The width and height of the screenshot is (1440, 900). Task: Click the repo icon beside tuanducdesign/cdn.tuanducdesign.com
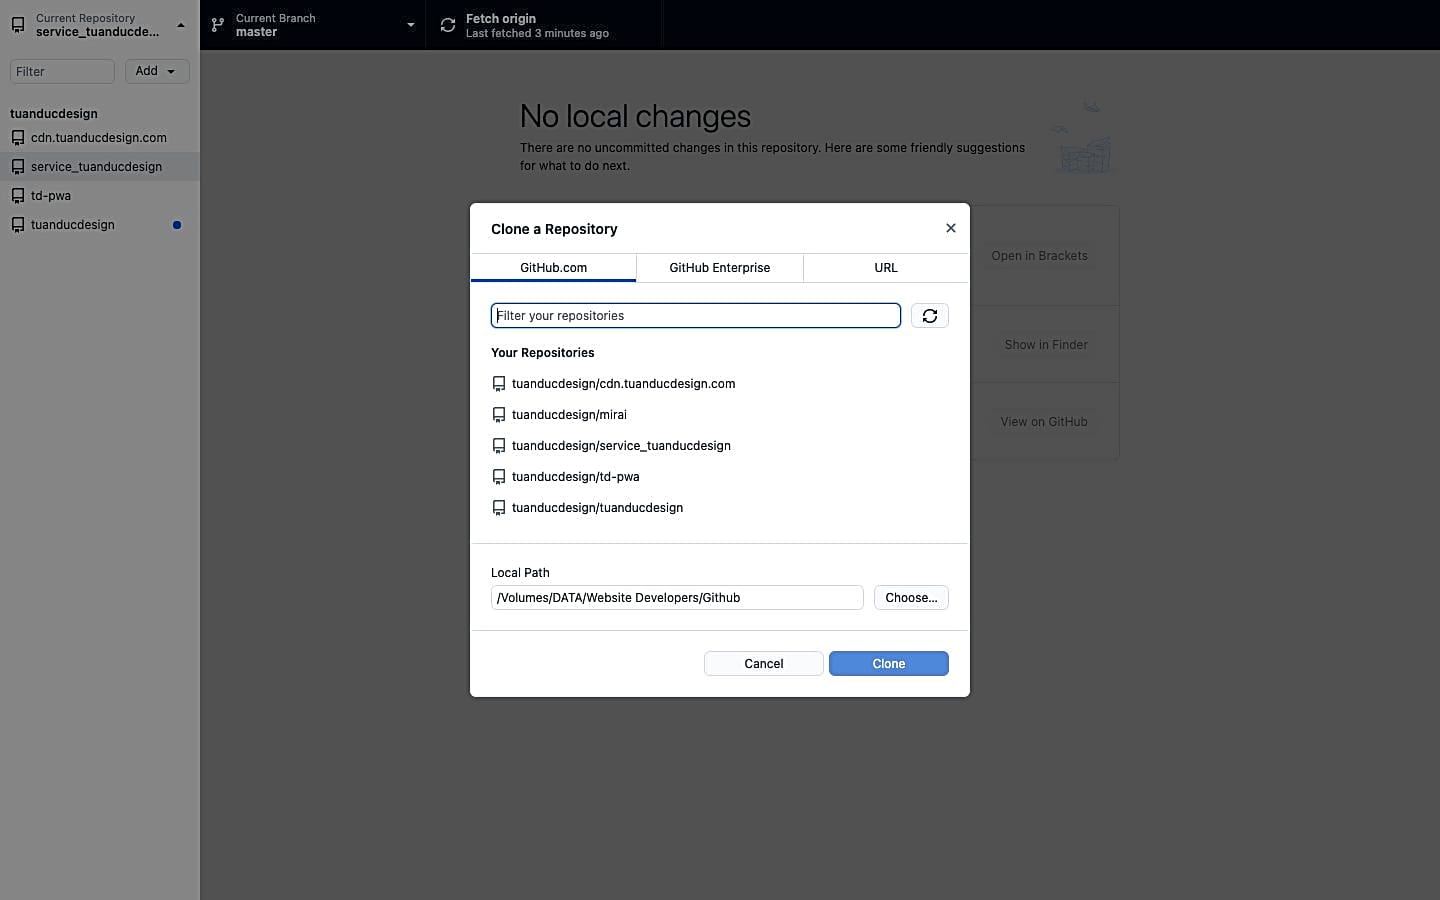tap(499, 384)
